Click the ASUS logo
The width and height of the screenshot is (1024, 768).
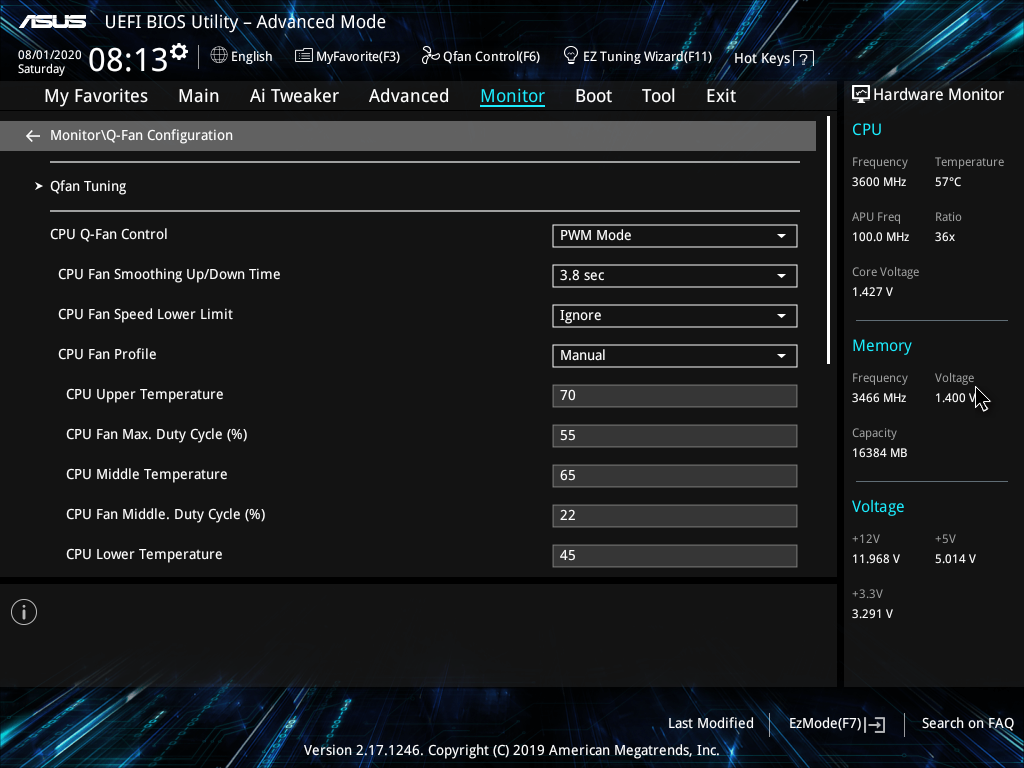point(52,22)
